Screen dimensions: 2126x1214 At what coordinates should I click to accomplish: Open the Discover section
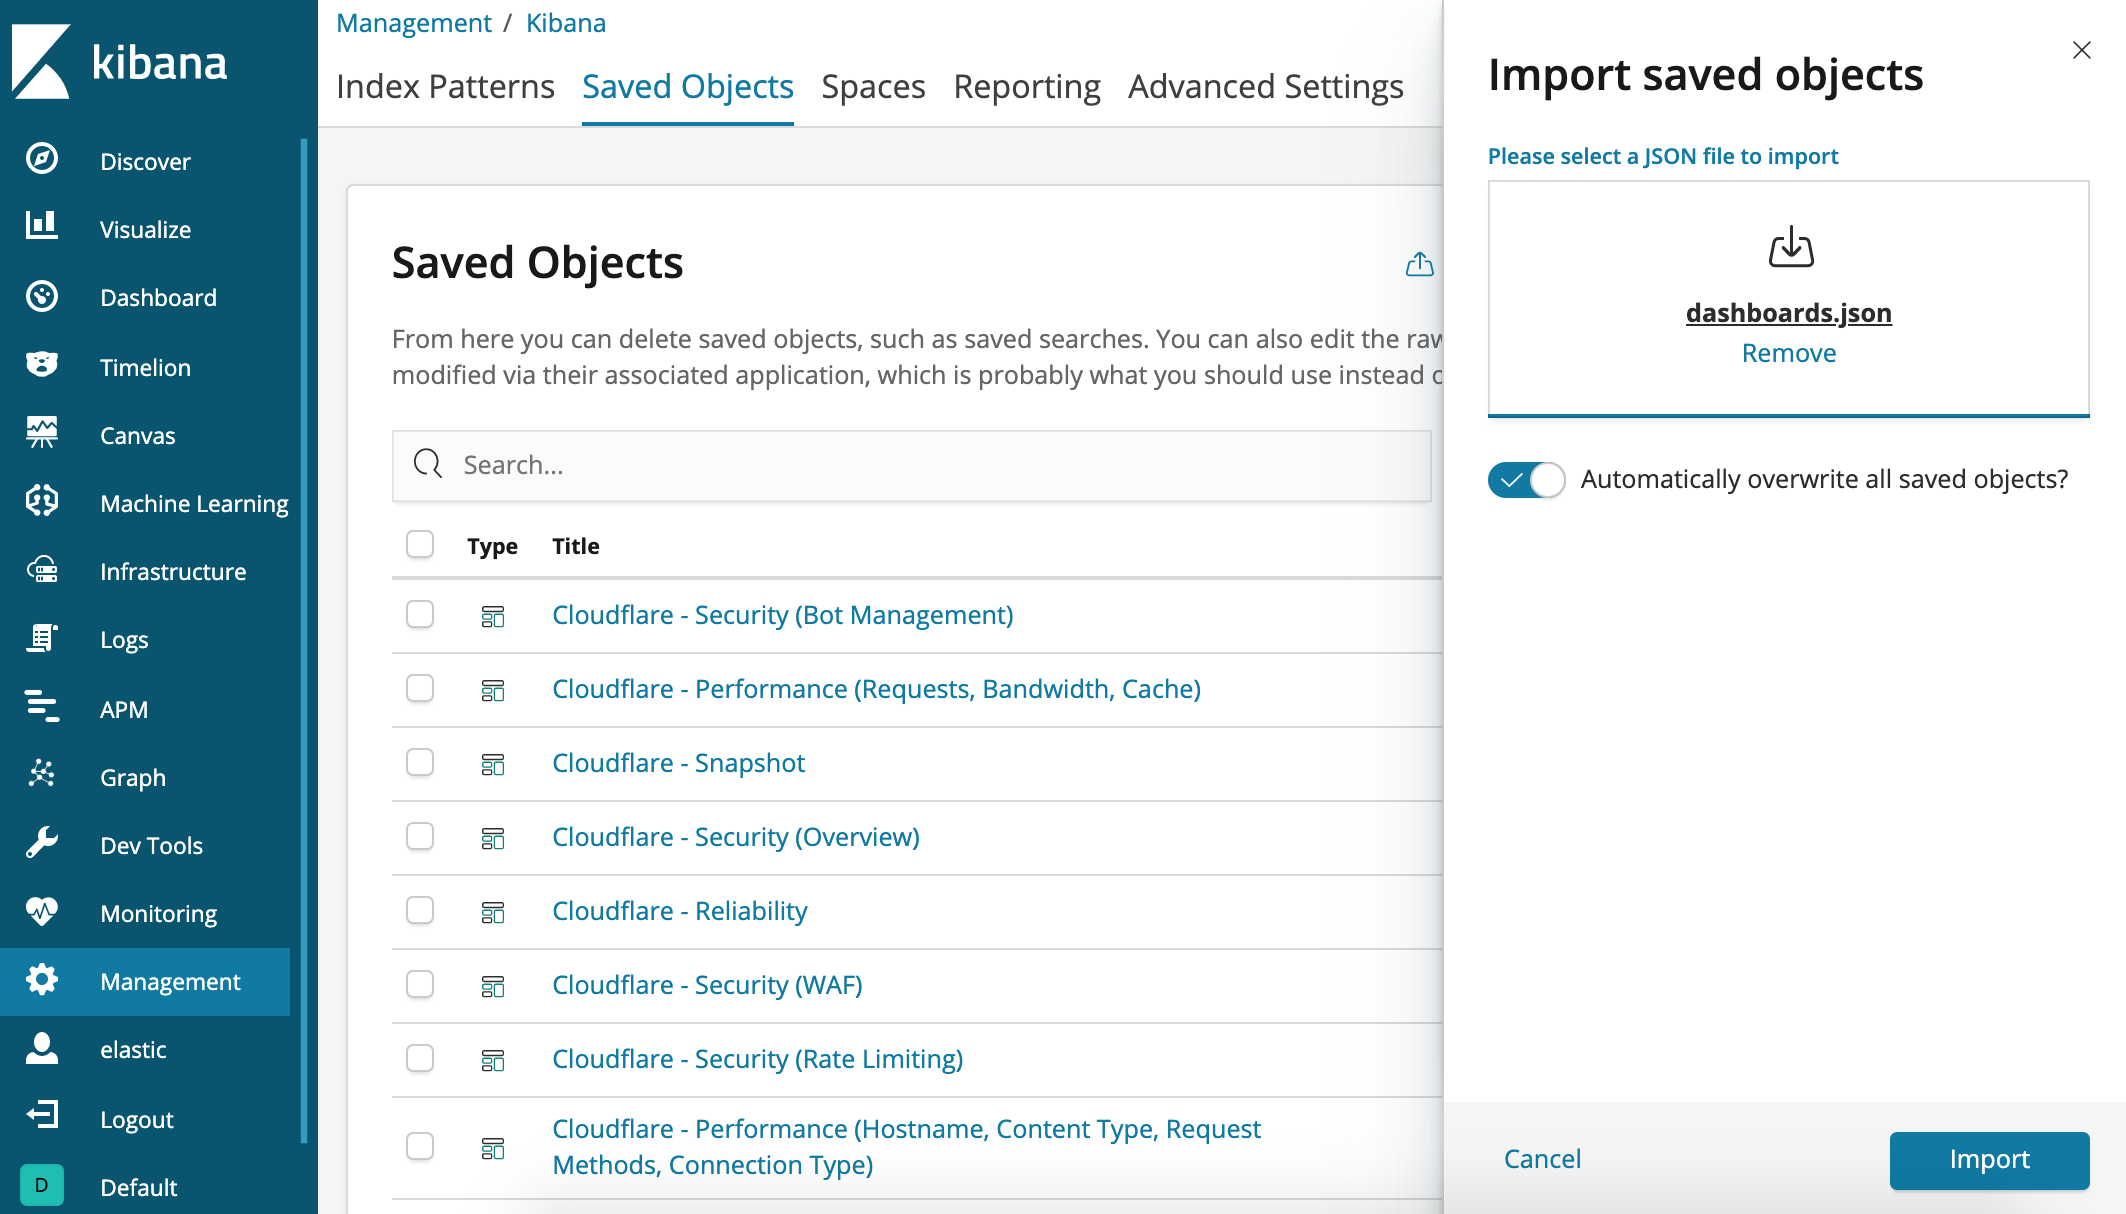42,160
